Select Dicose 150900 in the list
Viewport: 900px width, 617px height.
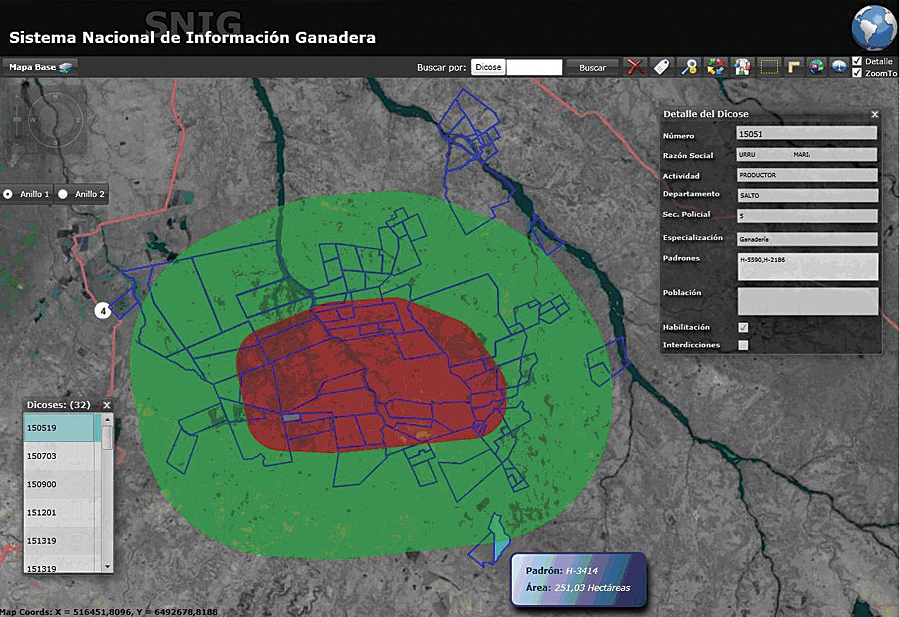coord(62,484)
